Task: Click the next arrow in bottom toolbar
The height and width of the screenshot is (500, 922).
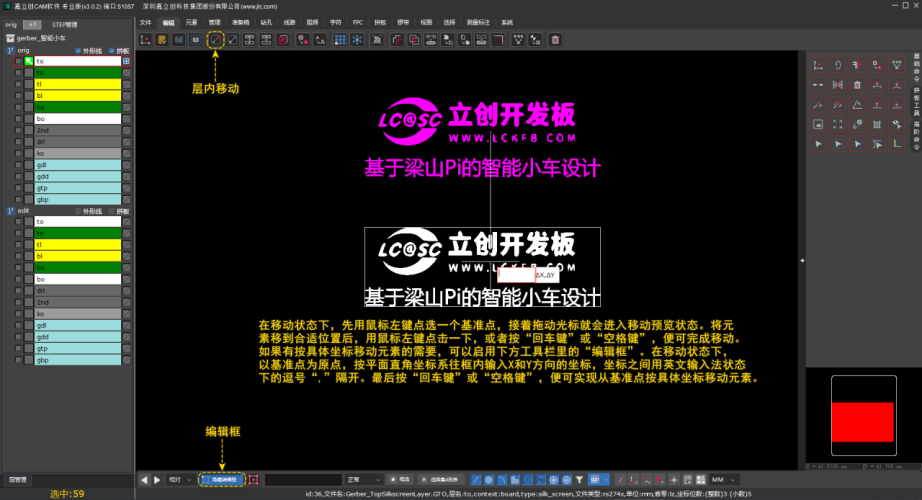Action: [x=157, y=480]
